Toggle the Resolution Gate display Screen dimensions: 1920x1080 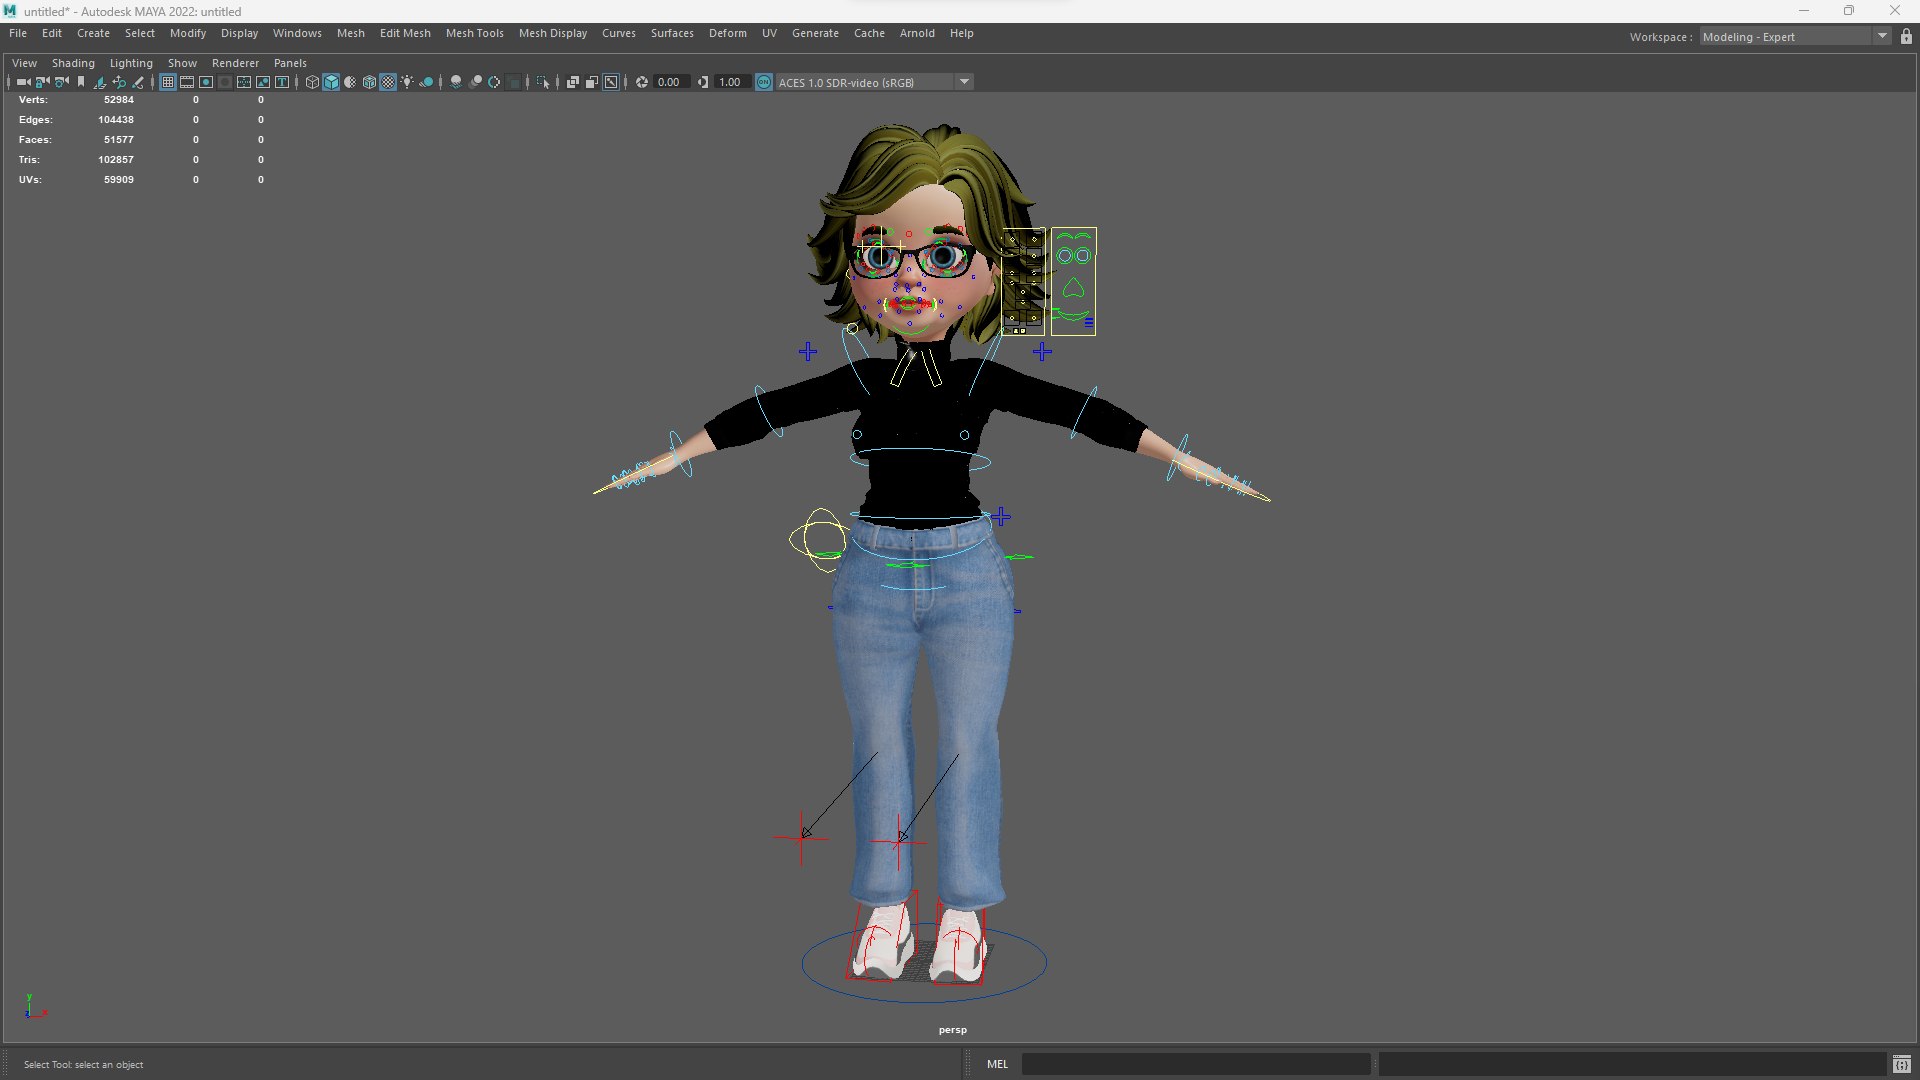pyautogui.click(x=206, y=82)
